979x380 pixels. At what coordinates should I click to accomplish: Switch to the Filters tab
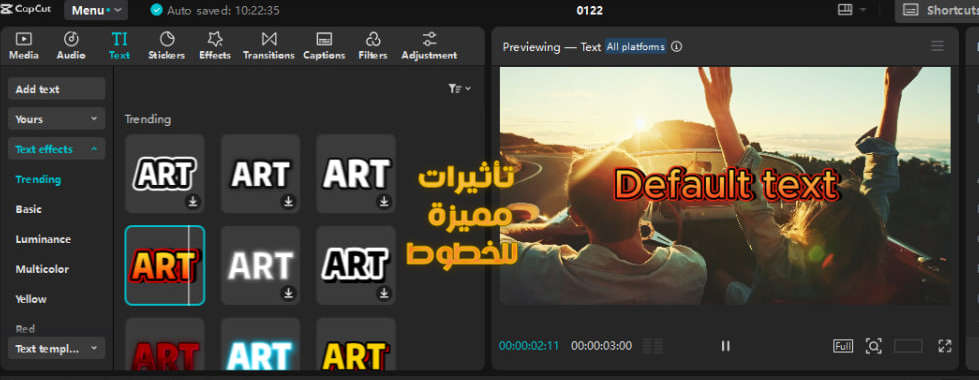[373, 46]
